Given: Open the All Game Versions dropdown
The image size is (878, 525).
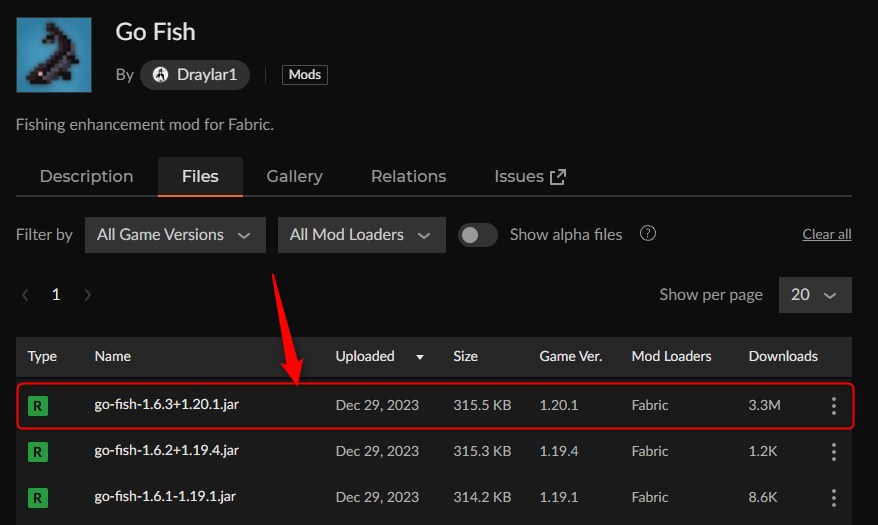Looking at the screenshot, I should 174,235.
